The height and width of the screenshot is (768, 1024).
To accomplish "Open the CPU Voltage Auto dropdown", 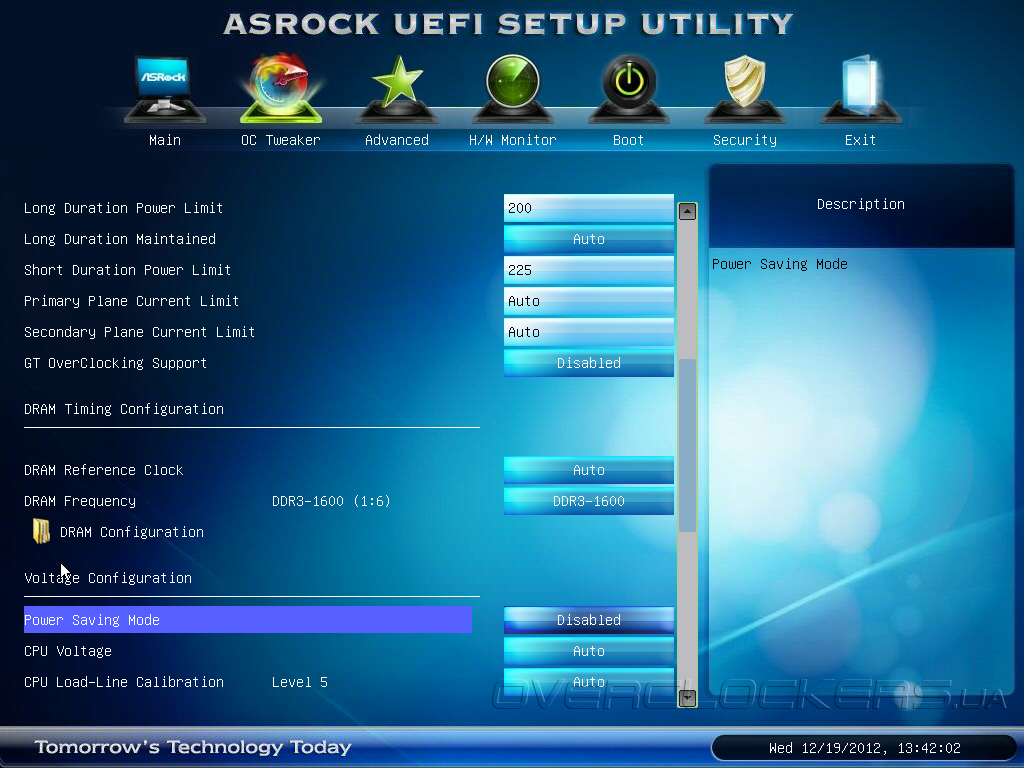I will 588,651.
